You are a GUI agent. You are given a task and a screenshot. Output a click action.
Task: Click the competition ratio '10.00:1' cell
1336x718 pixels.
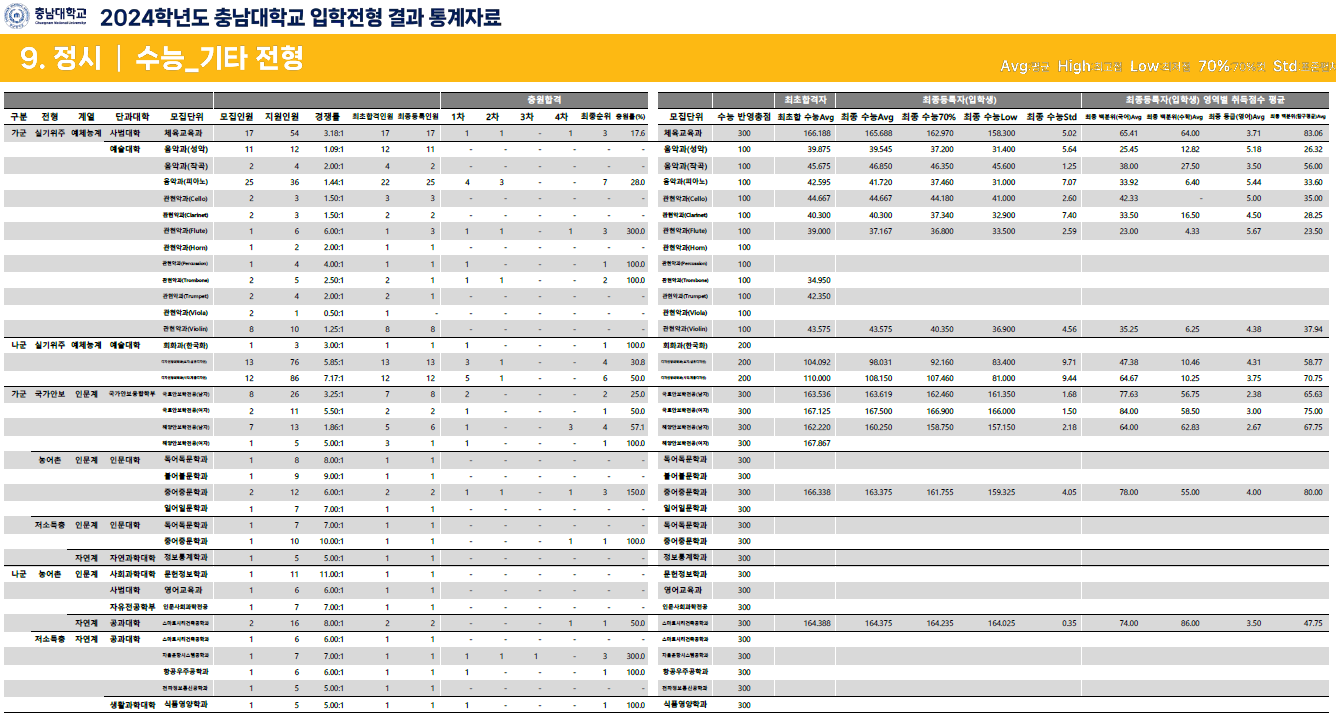[332, 541]
